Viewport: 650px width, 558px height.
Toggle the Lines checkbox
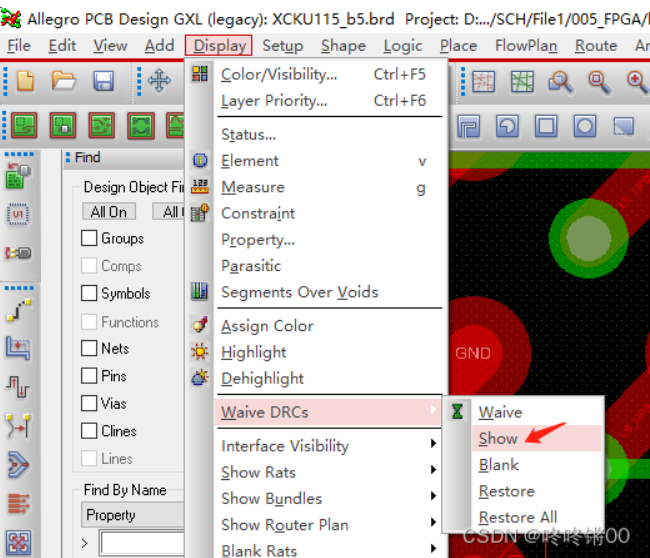tap(89, 459)
